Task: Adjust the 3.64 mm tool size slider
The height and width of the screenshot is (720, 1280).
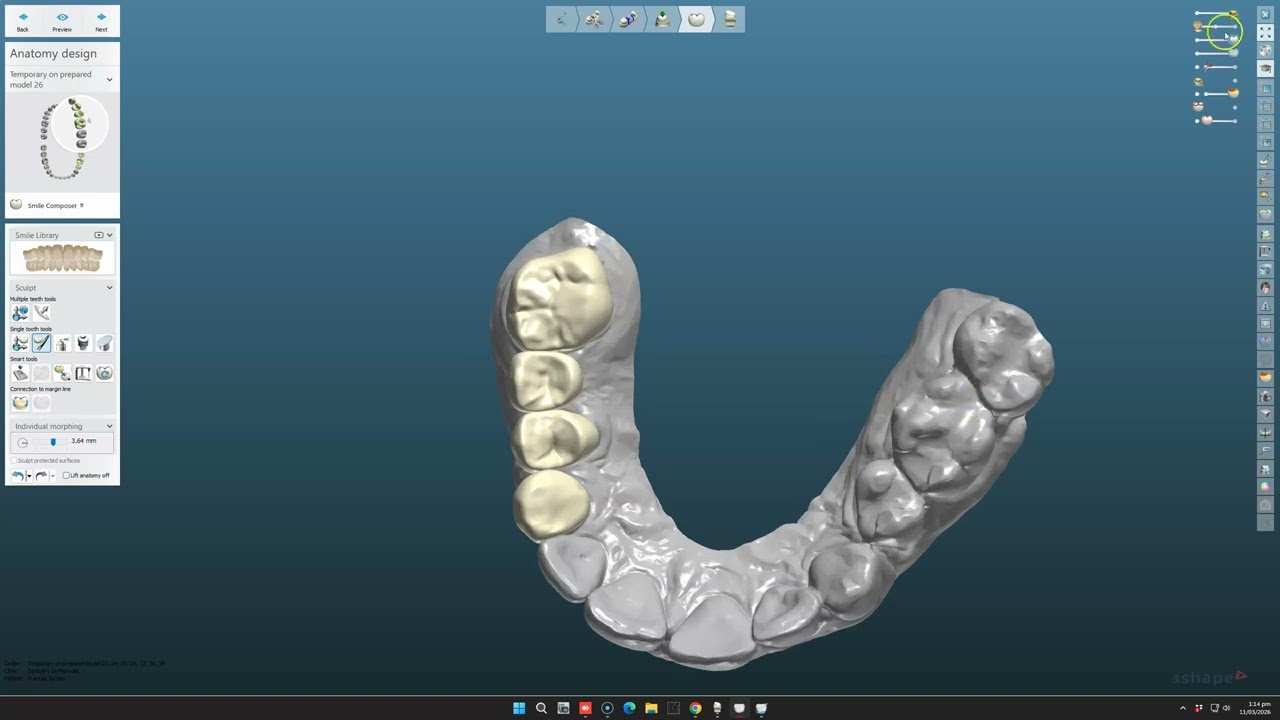Action: point(53,442)
